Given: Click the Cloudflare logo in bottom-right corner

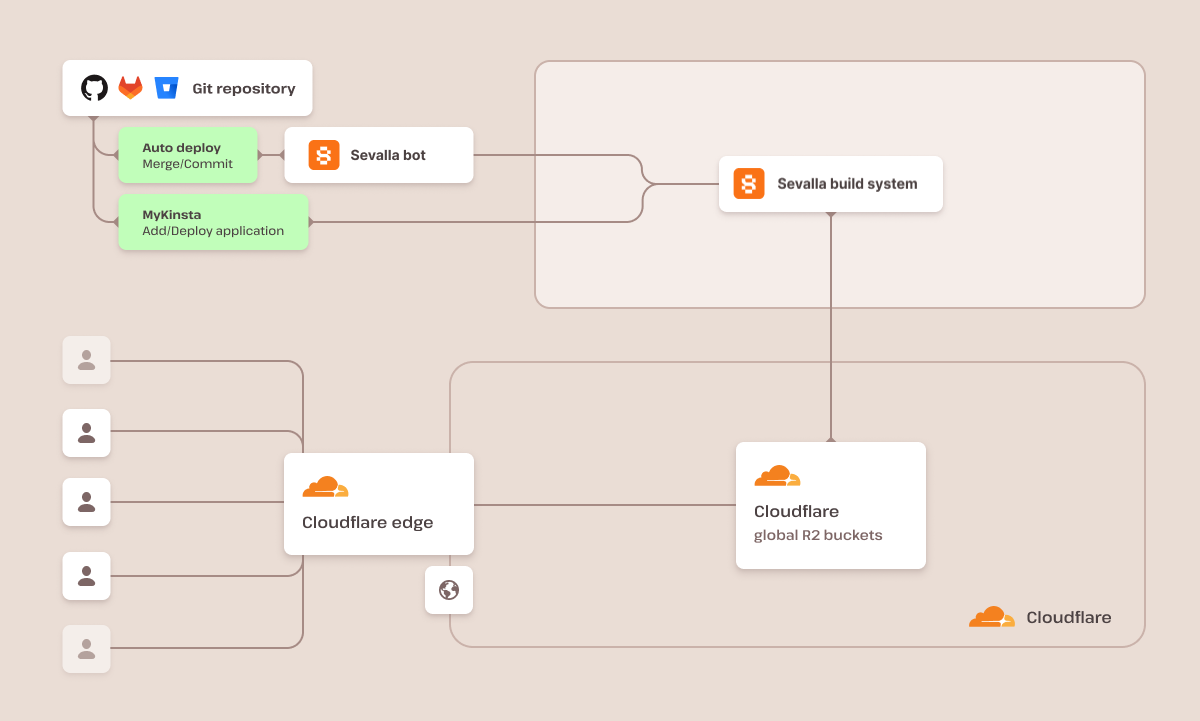Looking at the screenshot, I should [991, 617].
